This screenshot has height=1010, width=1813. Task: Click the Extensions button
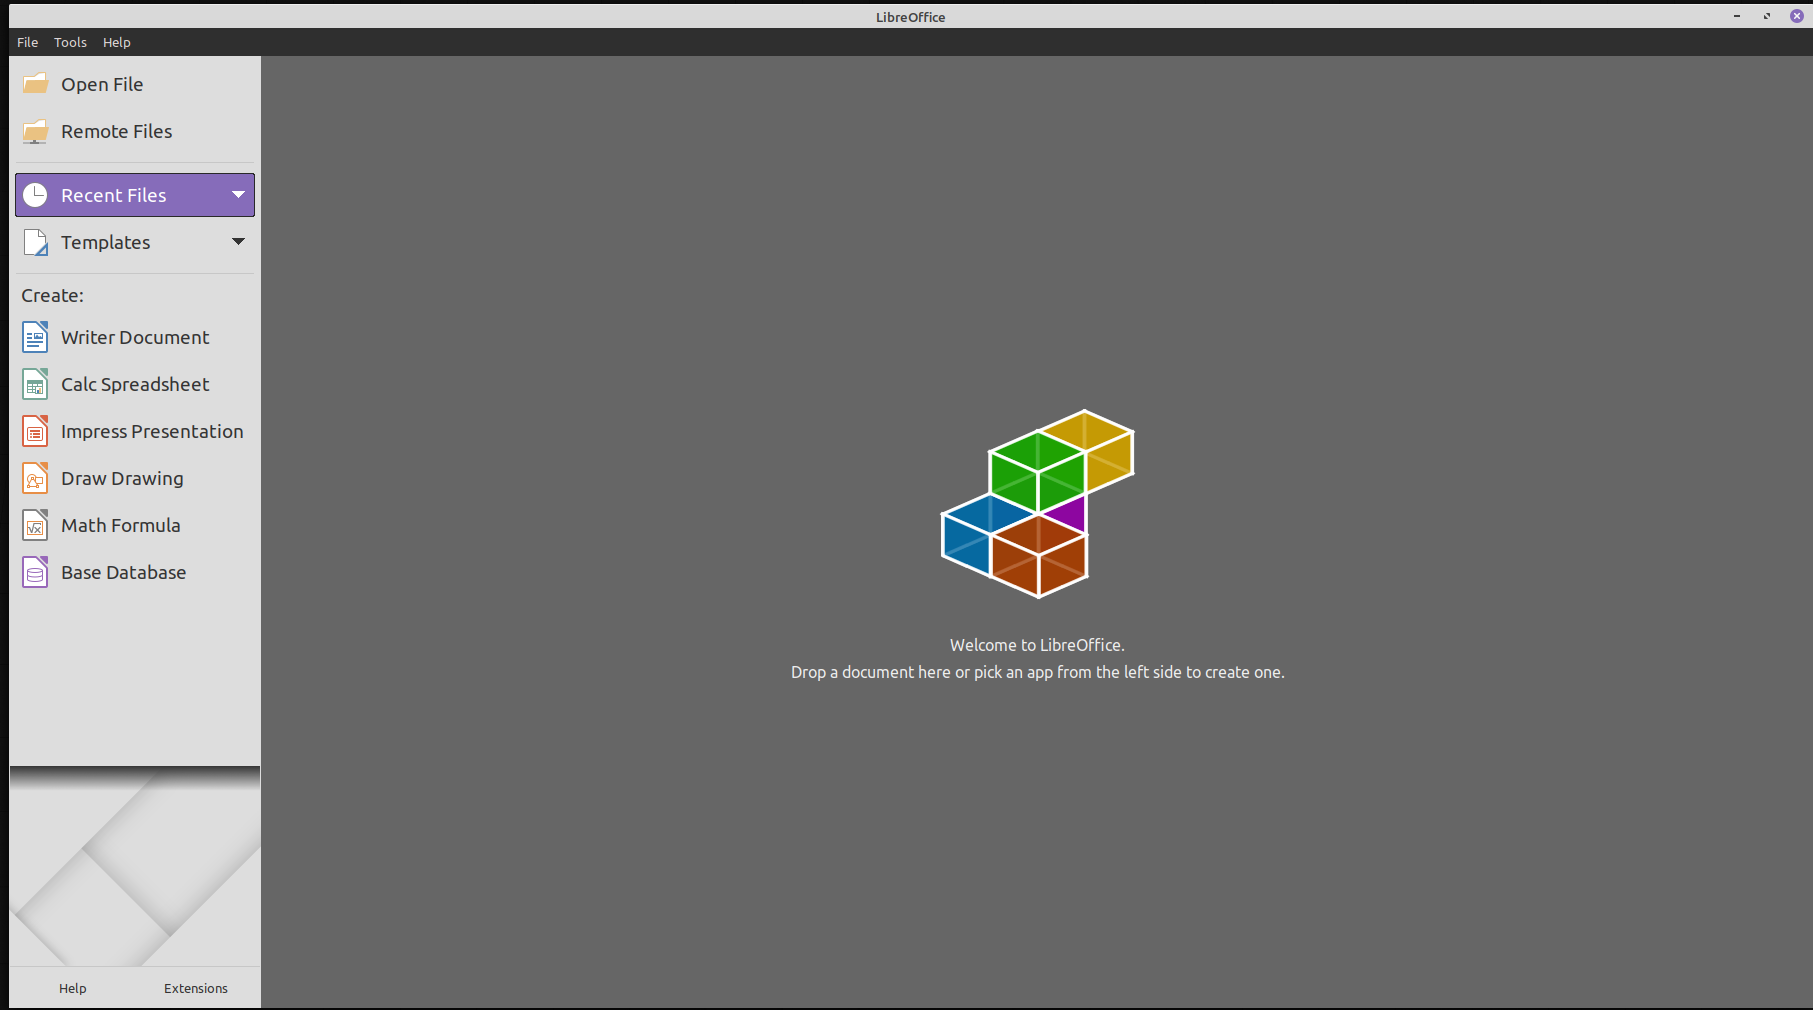pos(196,988)
